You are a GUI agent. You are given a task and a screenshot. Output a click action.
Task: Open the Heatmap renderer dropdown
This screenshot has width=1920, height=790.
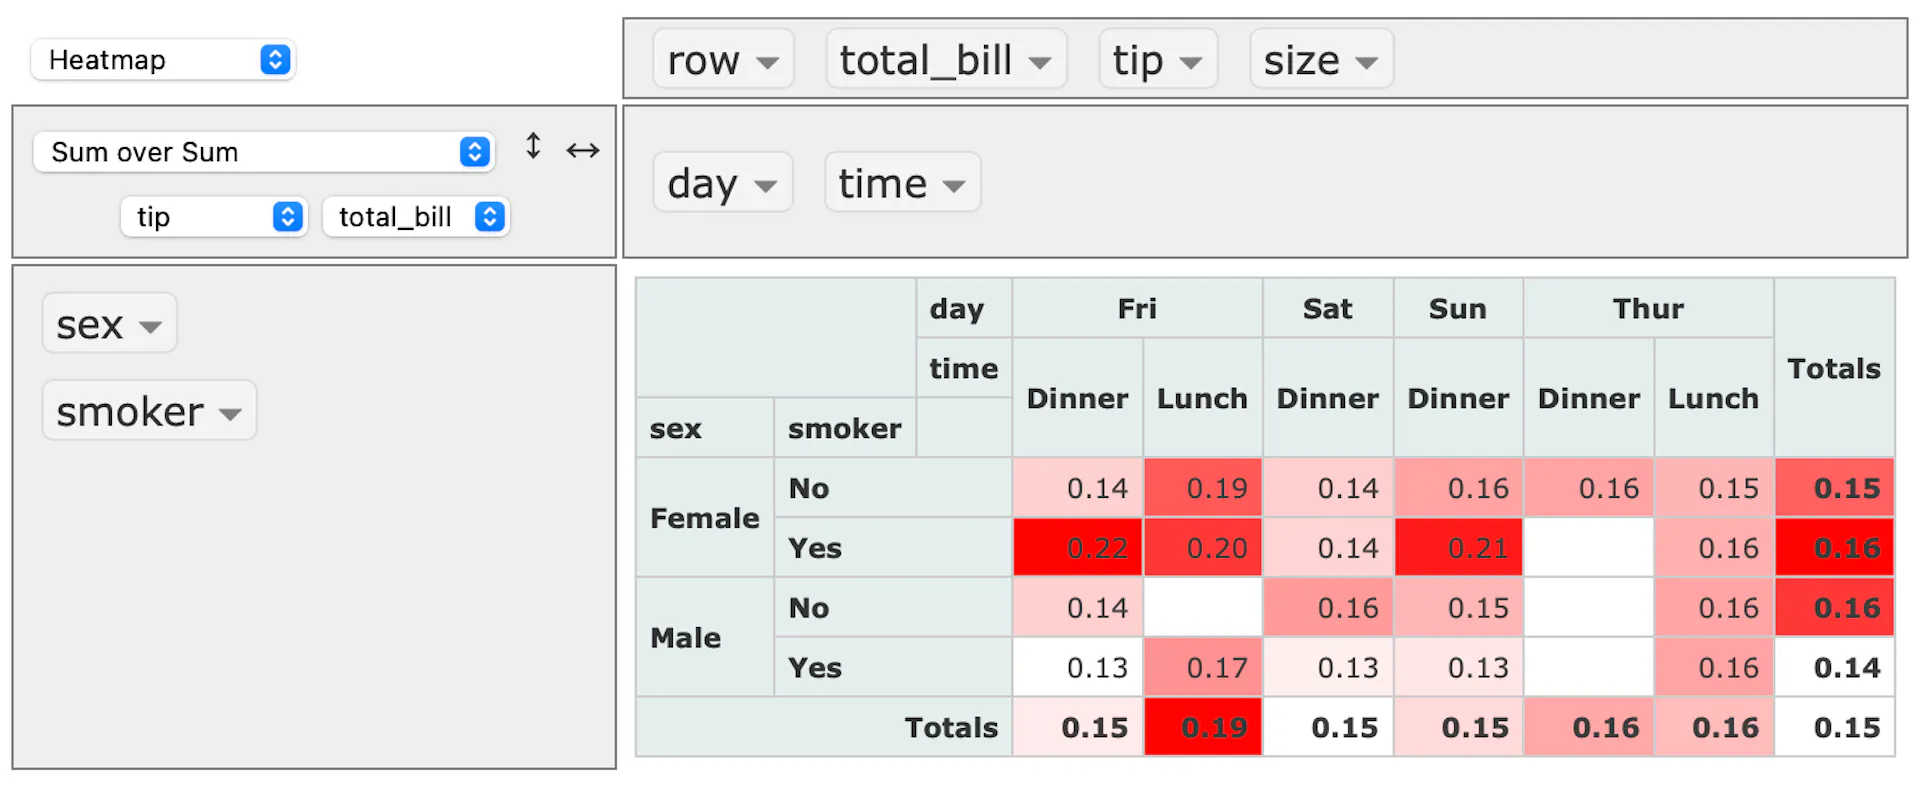(x=162, y=60)
